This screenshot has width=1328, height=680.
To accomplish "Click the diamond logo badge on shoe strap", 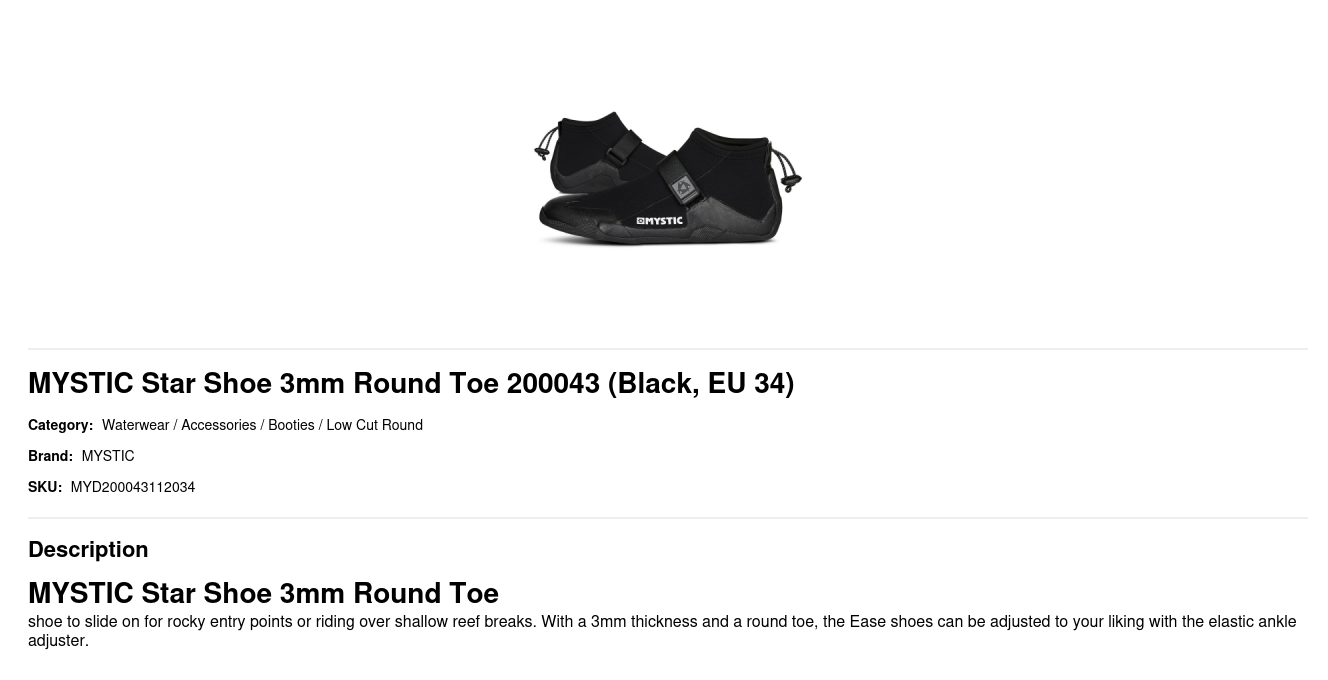I will click(x=684, y=187).
